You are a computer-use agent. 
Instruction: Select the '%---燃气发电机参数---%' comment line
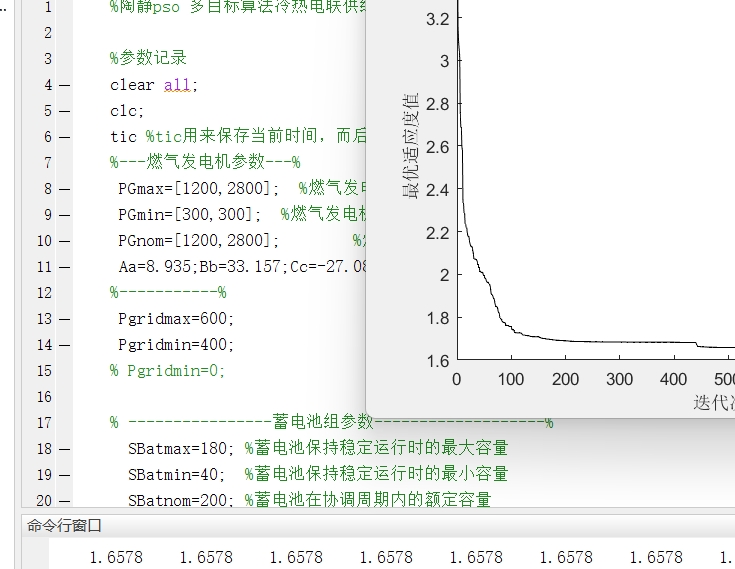coord(205,162)
